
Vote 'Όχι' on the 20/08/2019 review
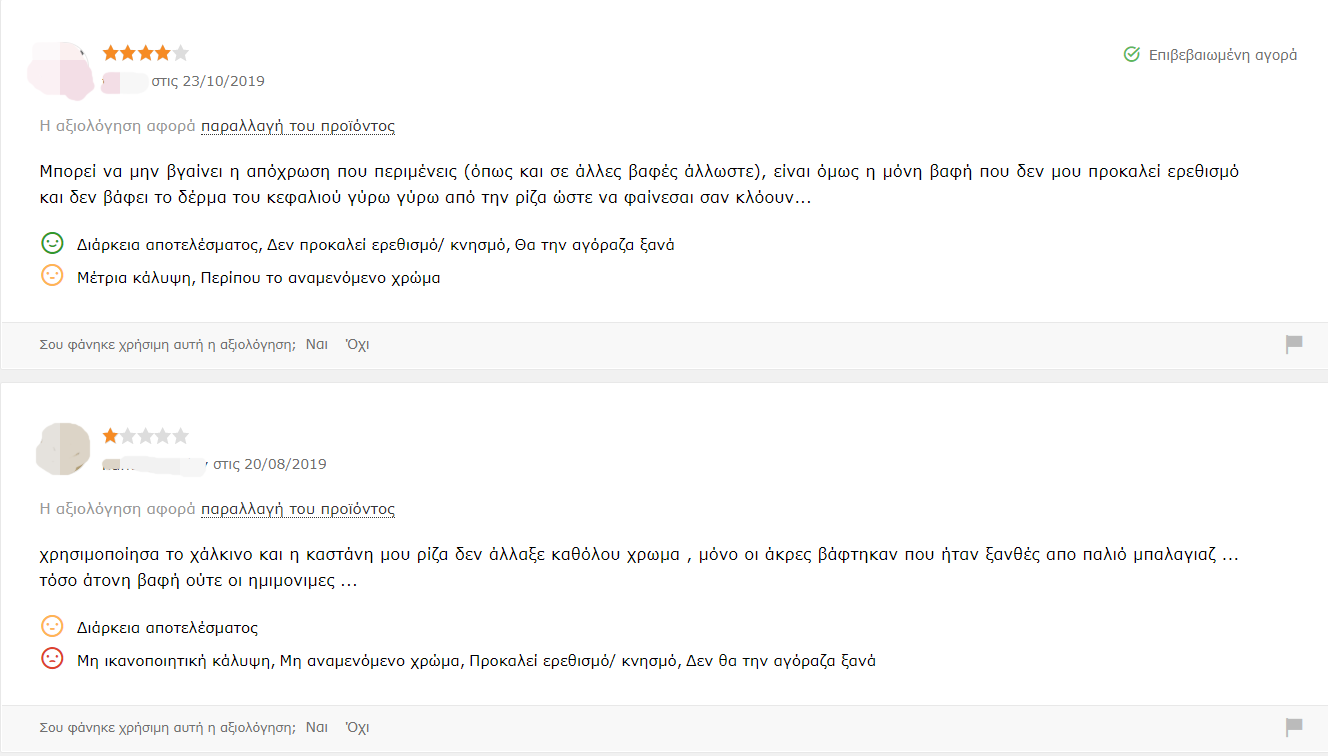[357, 727]
